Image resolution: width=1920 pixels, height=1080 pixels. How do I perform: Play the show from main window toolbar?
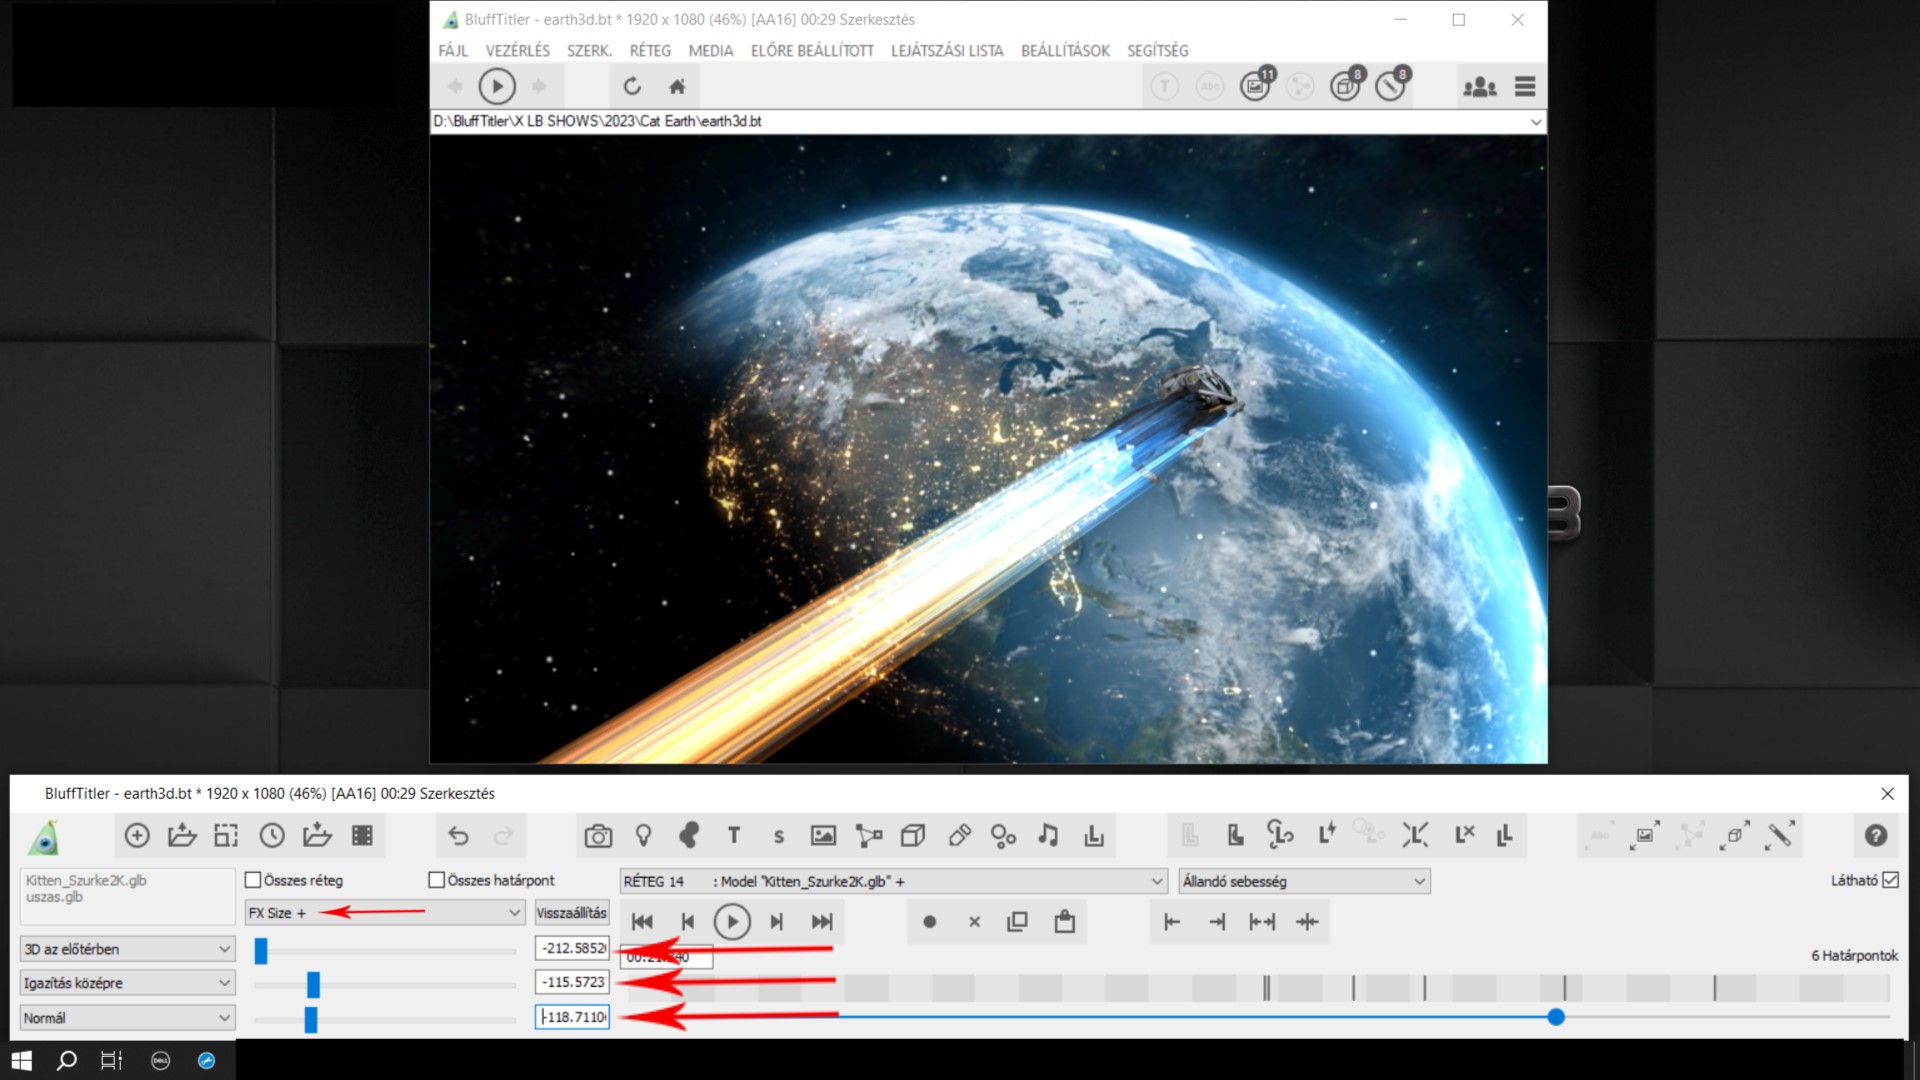point(497,87)
